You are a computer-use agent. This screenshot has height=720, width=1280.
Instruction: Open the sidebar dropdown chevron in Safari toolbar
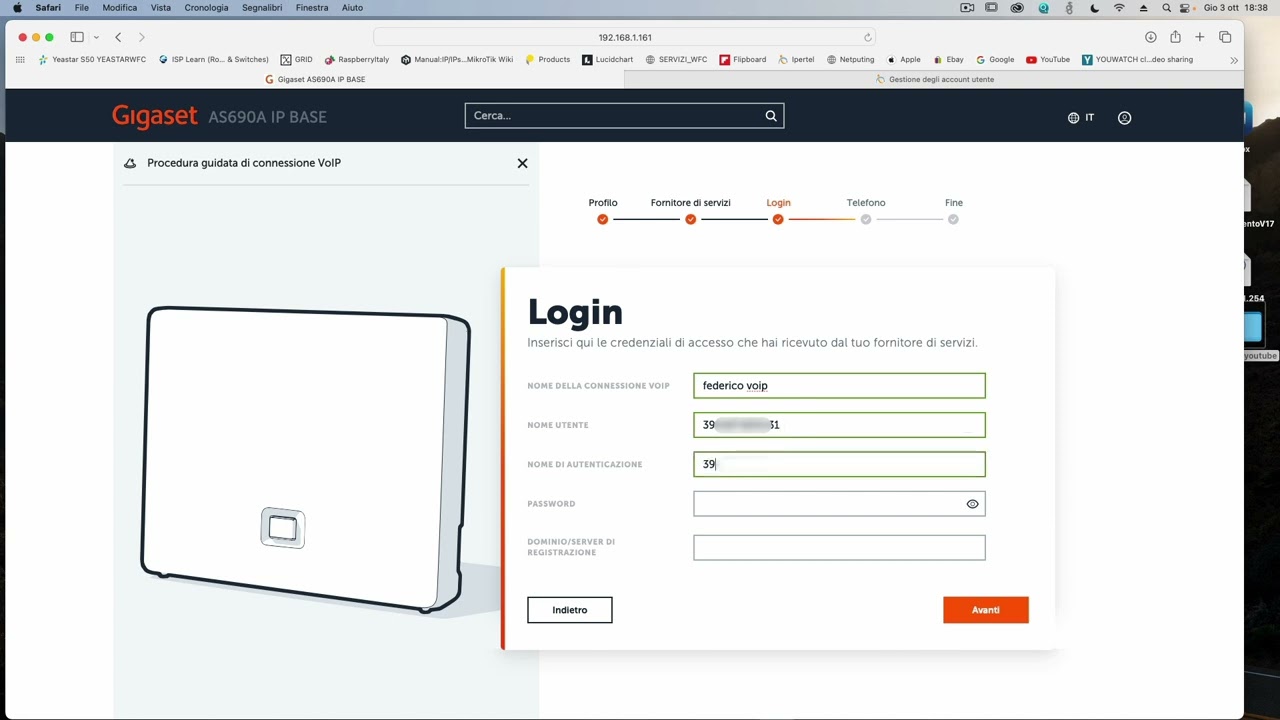(96, 37)
